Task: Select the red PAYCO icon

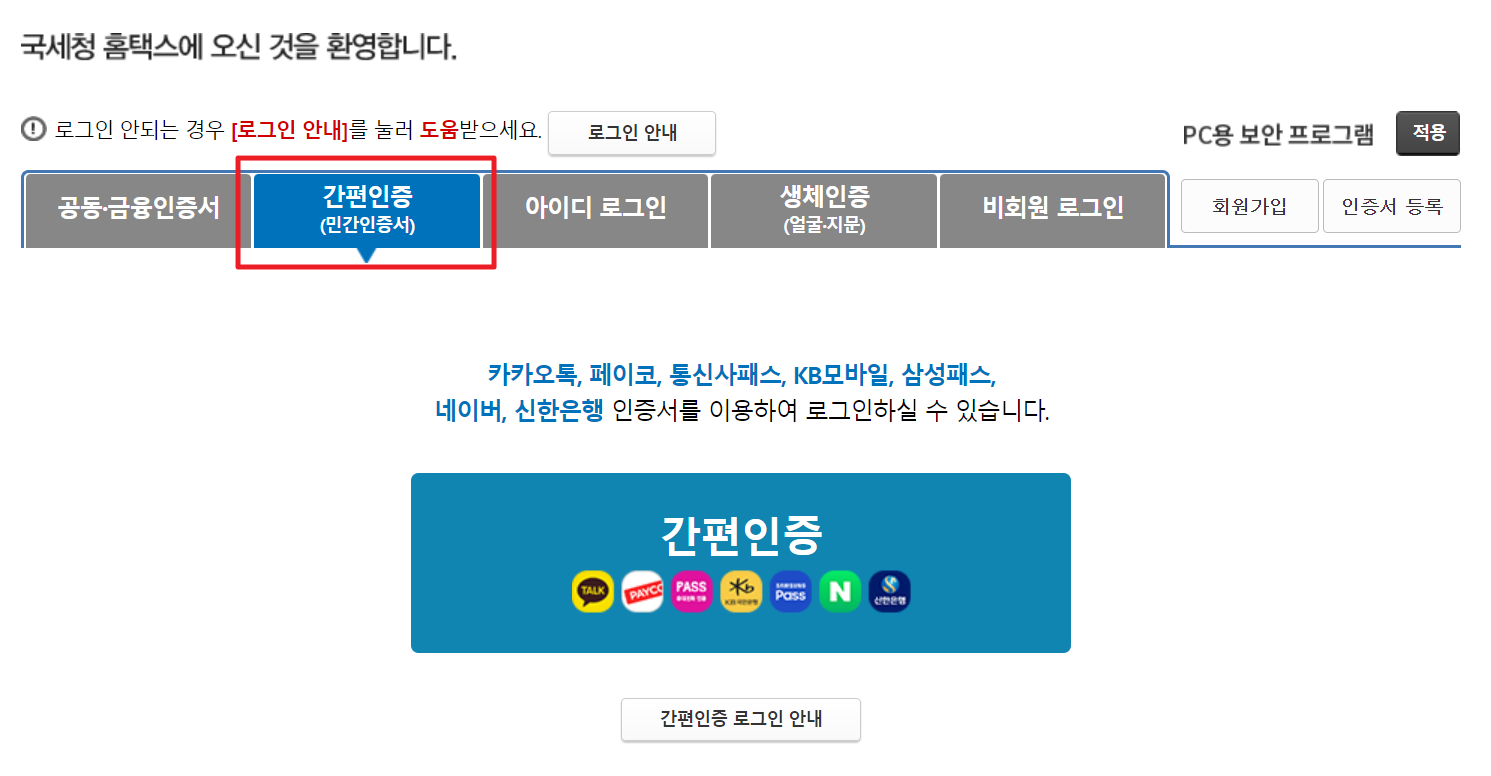Action: pyautogui.click(x=642, y=592)
